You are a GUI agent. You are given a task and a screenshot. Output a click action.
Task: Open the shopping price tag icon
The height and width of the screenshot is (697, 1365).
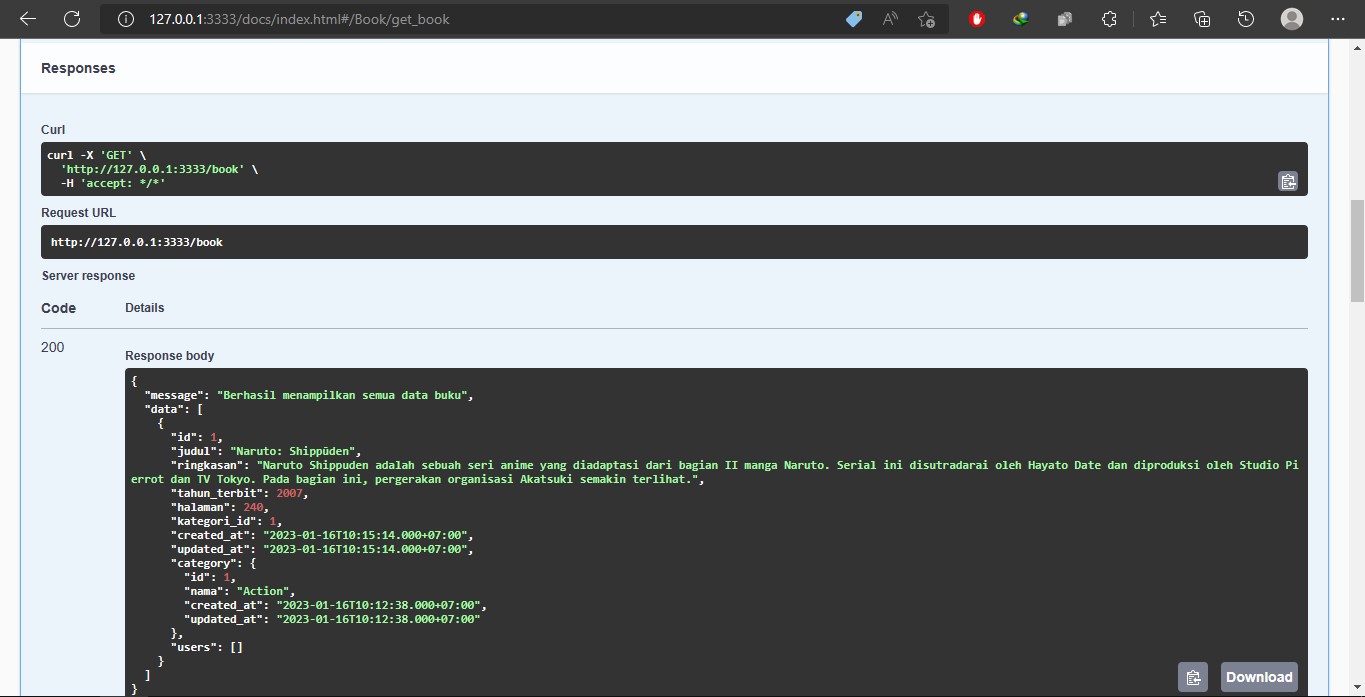(x=853, y=19)
